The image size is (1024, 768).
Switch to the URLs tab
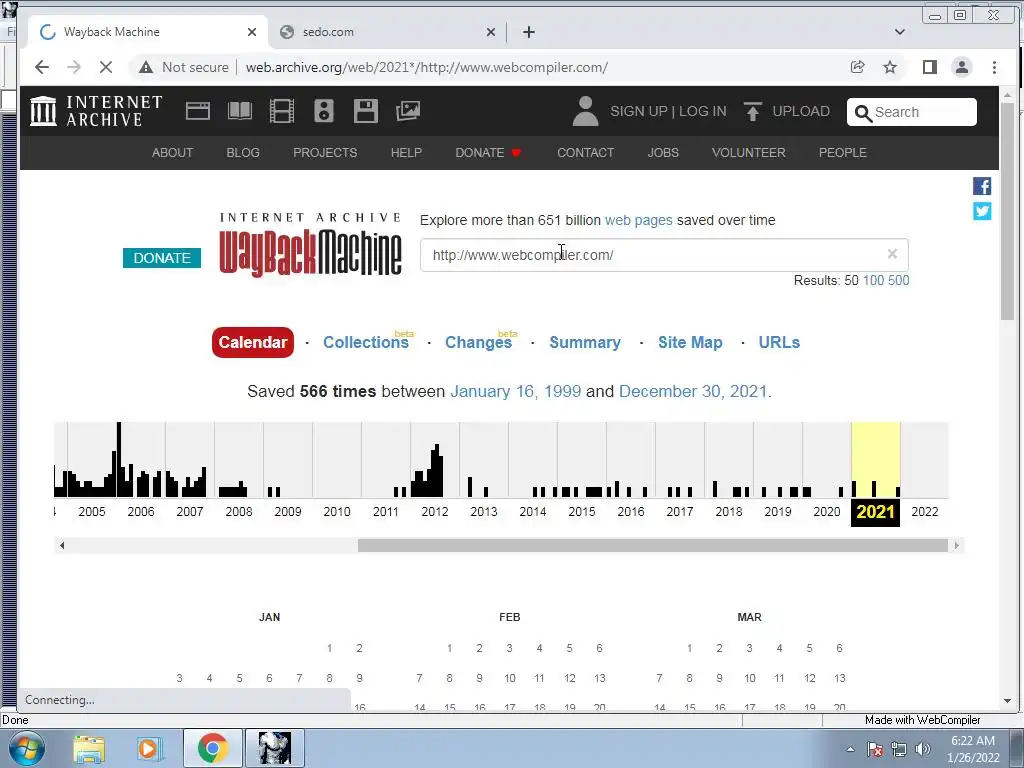[x=779, y=342]
